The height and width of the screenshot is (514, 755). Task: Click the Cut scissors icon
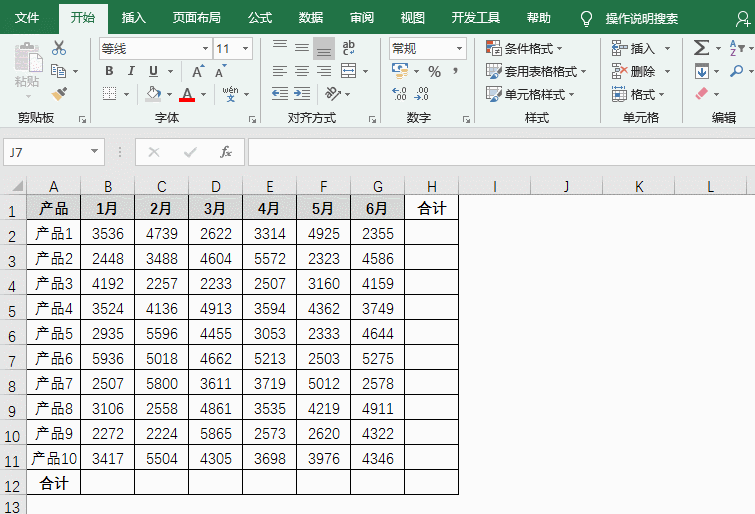tap(59, 48)
